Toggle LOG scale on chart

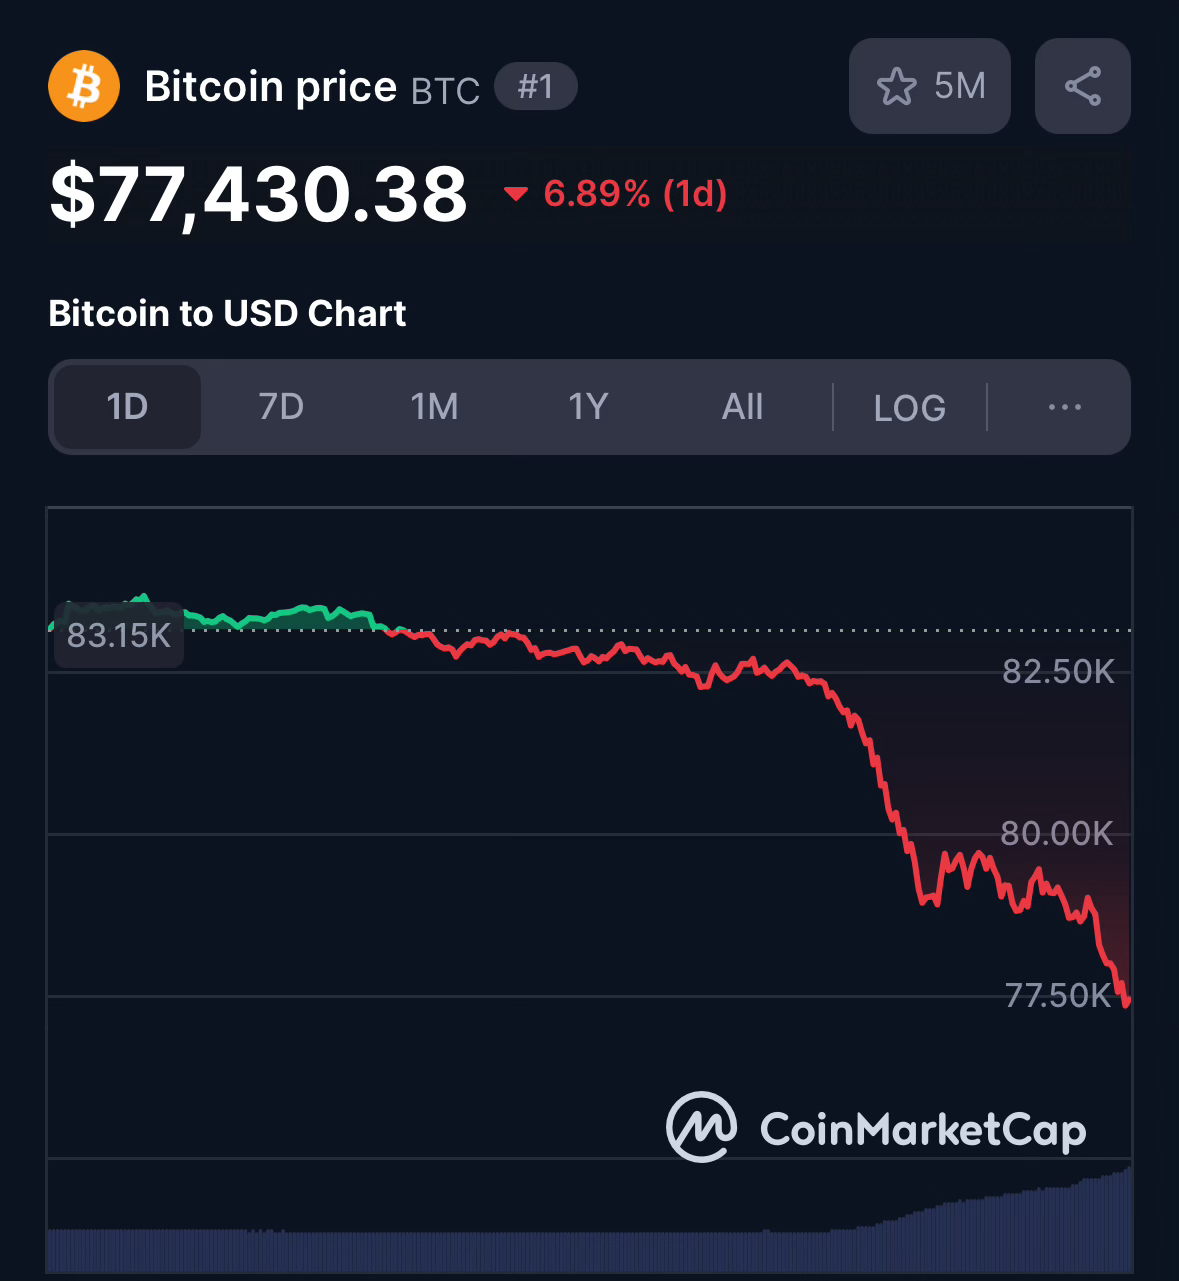pyautogui.click(x=909, y=408)
